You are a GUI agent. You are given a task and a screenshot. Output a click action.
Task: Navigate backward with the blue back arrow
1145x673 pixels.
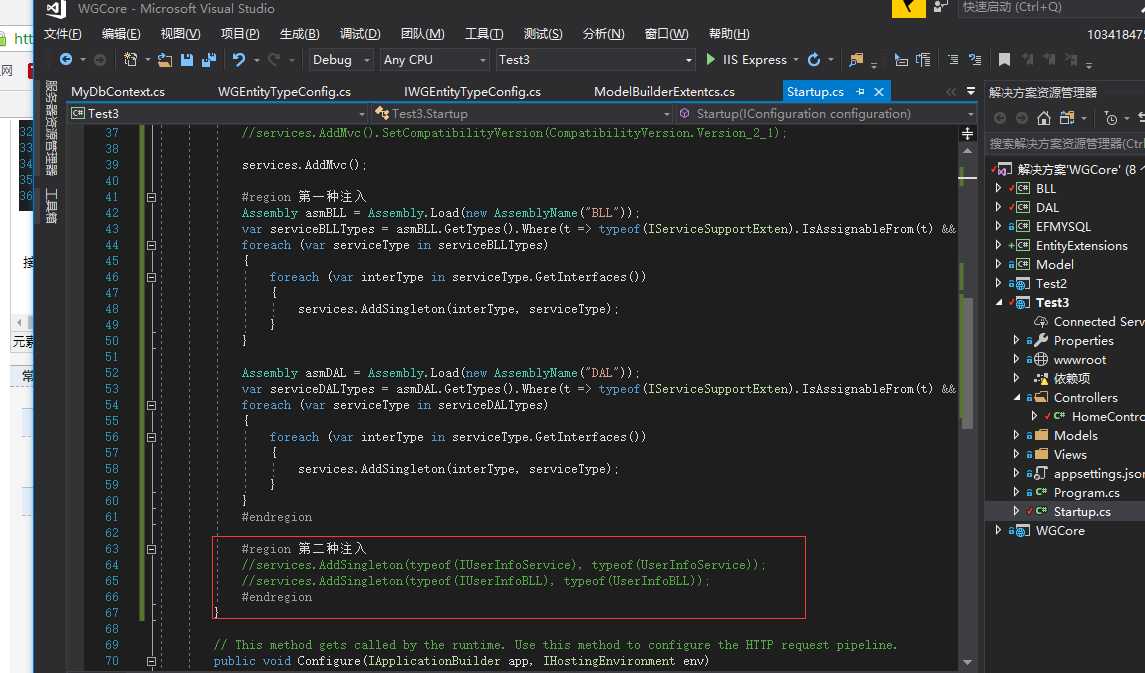pos(66,60)
